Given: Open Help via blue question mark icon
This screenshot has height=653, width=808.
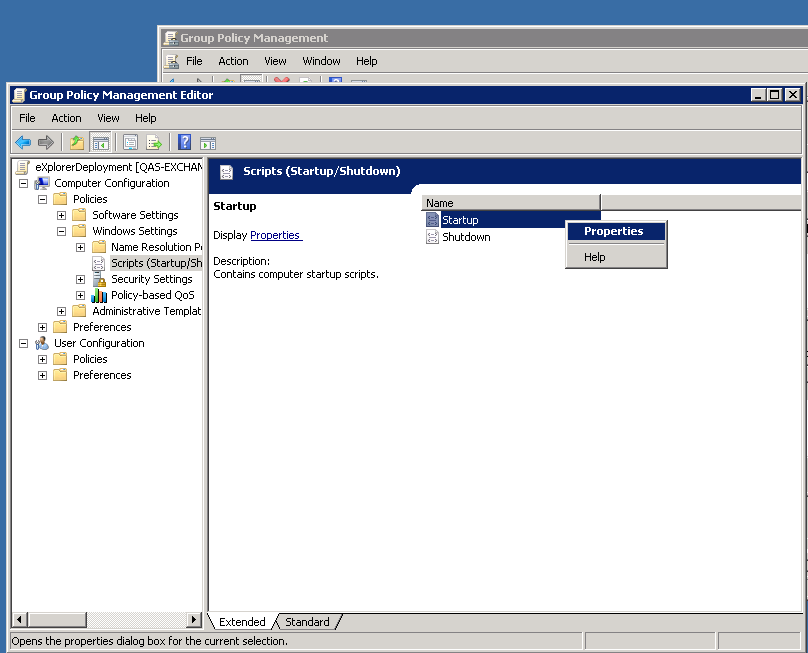Looking at the screenshot, I should point(184,142).
